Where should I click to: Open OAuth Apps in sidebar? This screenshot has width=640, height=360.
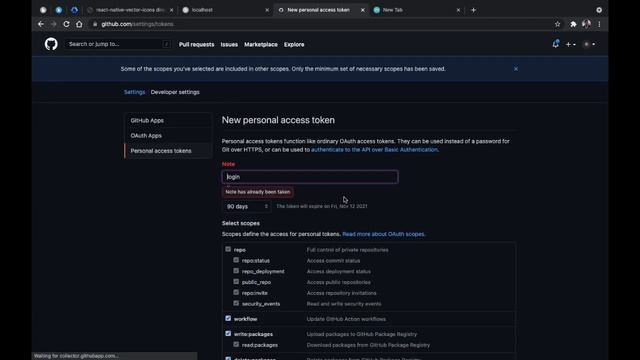point(168,136)
